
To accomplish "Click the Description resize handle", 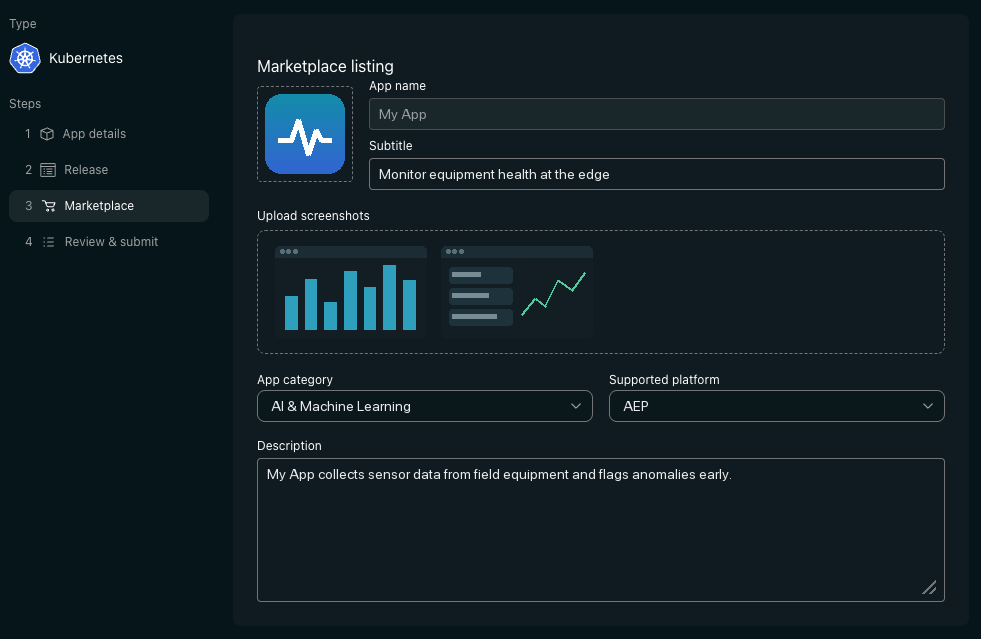I will pos(929,587).
